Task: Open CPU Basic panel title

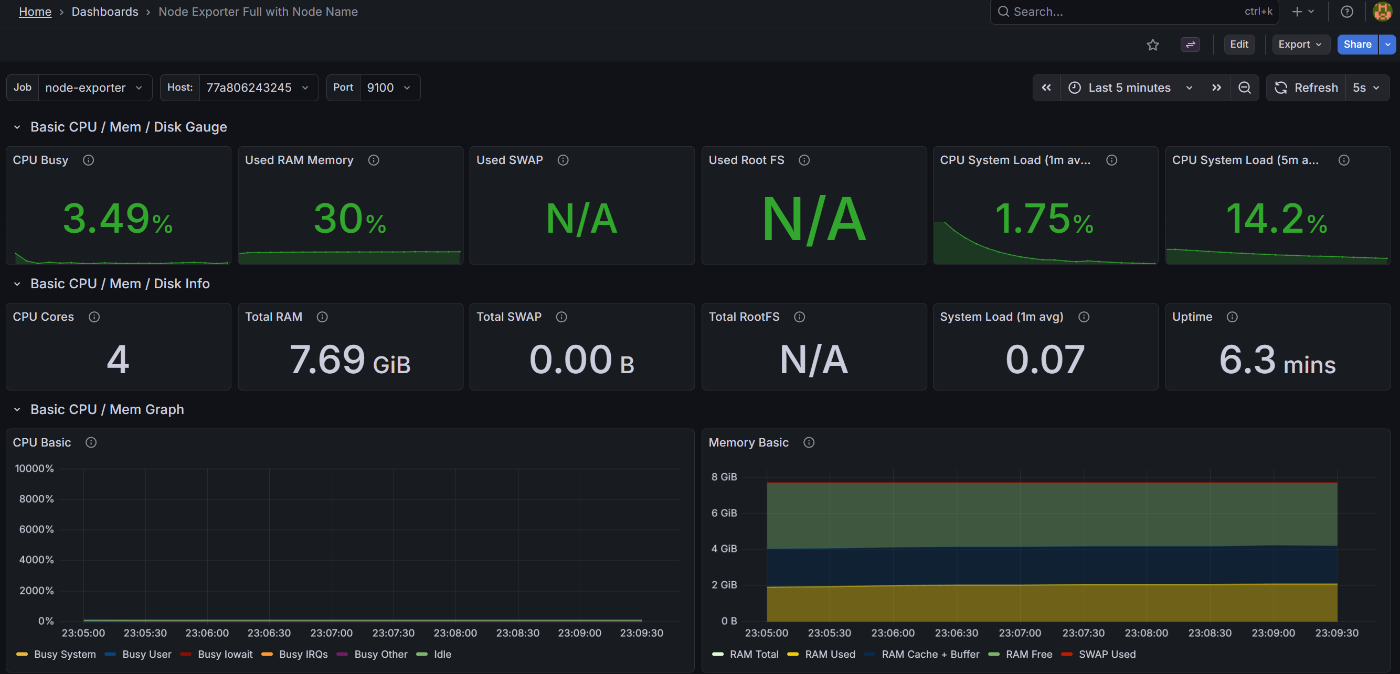Action: click(42, 443)
